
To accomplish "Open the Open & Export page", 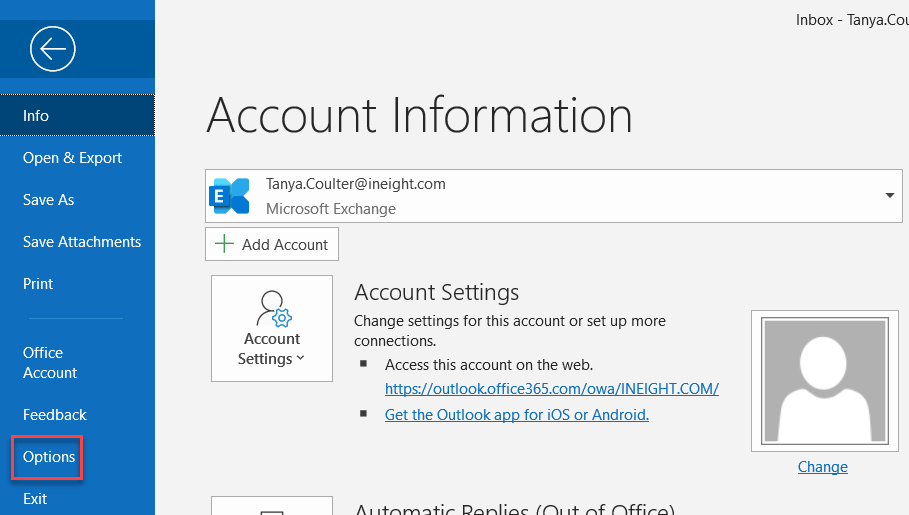I will pyautogui.click(x=72, y=158).
